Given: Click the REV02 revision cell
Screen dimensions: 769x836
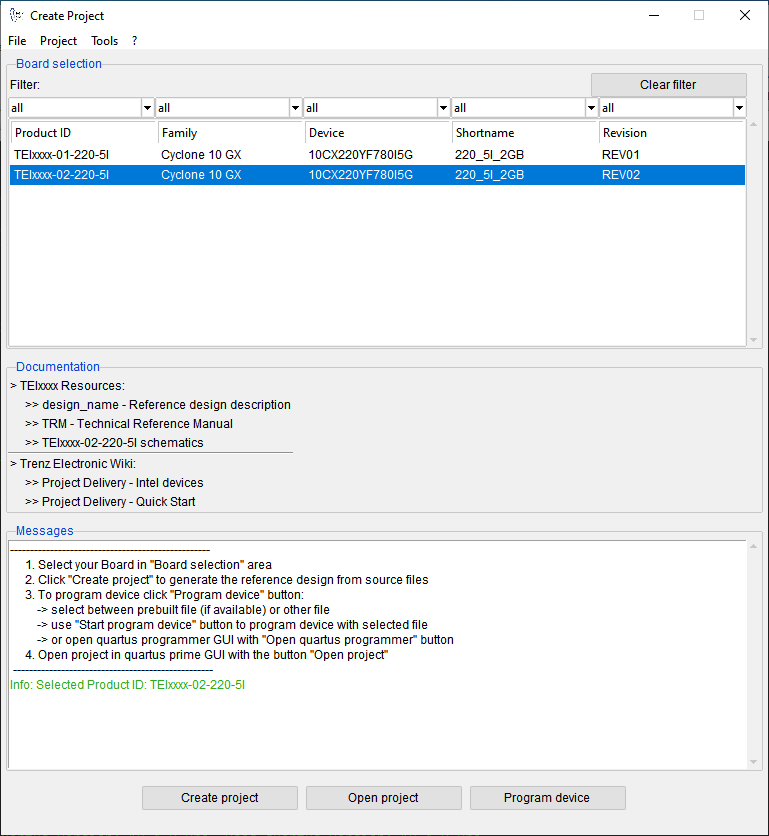Looking at the screenshot, I should (621, 175).
